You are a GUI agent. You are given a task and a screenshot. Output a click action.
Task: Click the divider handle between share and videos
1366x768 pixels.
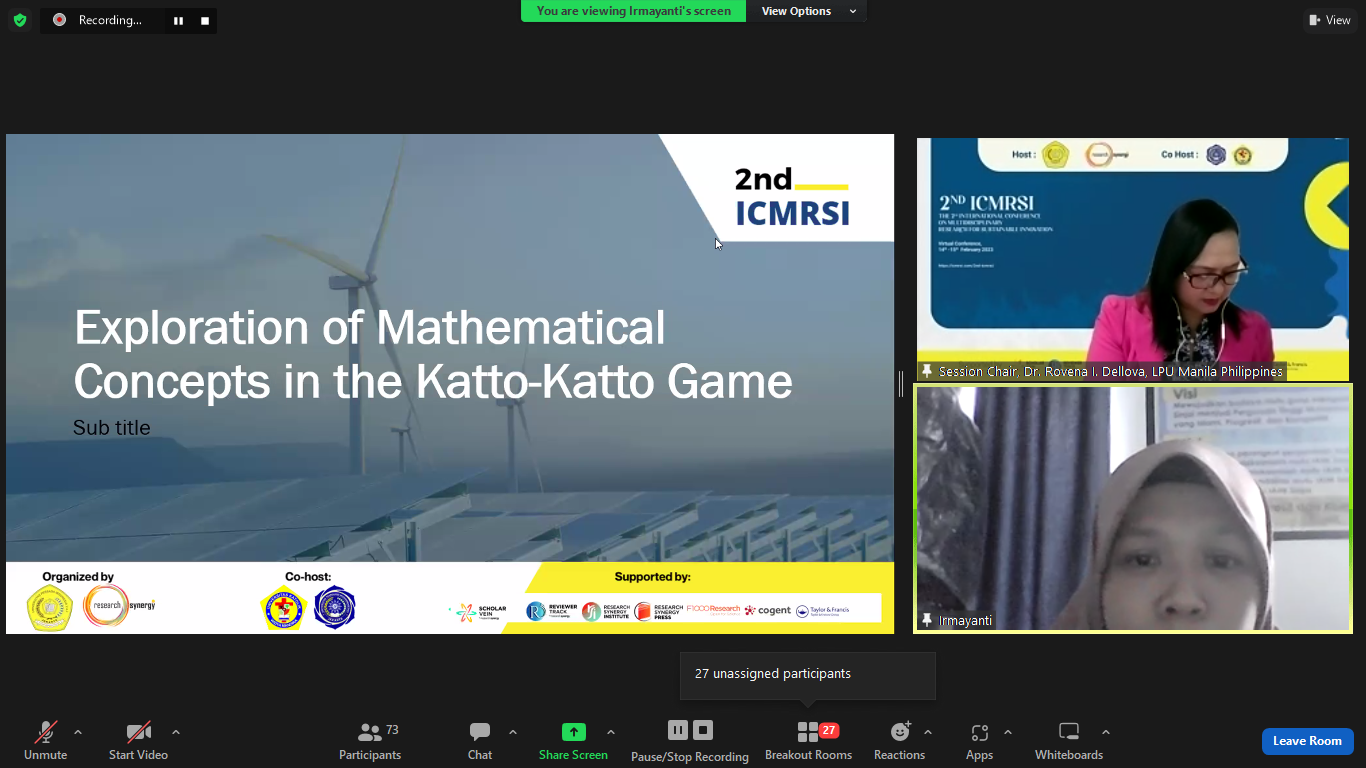pyautogui.click(x=901, y=383)
